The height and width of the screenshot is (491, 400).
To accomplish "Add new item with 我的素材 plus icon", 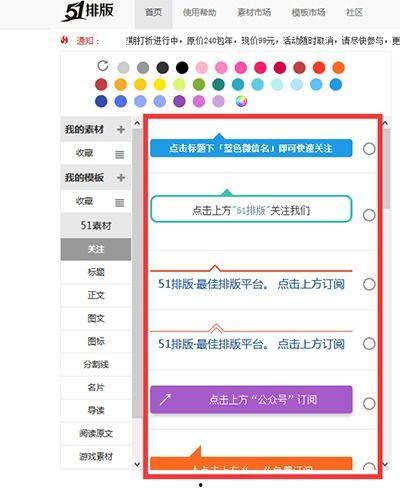I will pyautogui.click(x=121, y=129).
